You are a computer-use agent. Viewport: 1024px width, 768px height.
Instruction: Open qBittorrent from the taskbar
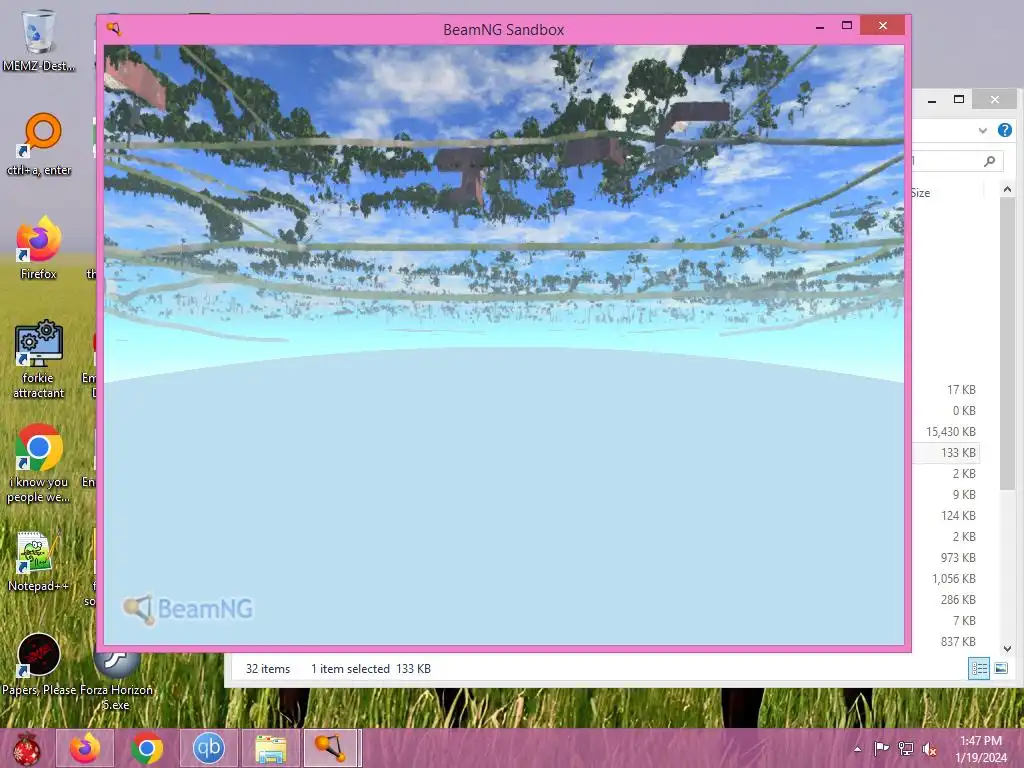pyautogui.click(x=209, y=748)
